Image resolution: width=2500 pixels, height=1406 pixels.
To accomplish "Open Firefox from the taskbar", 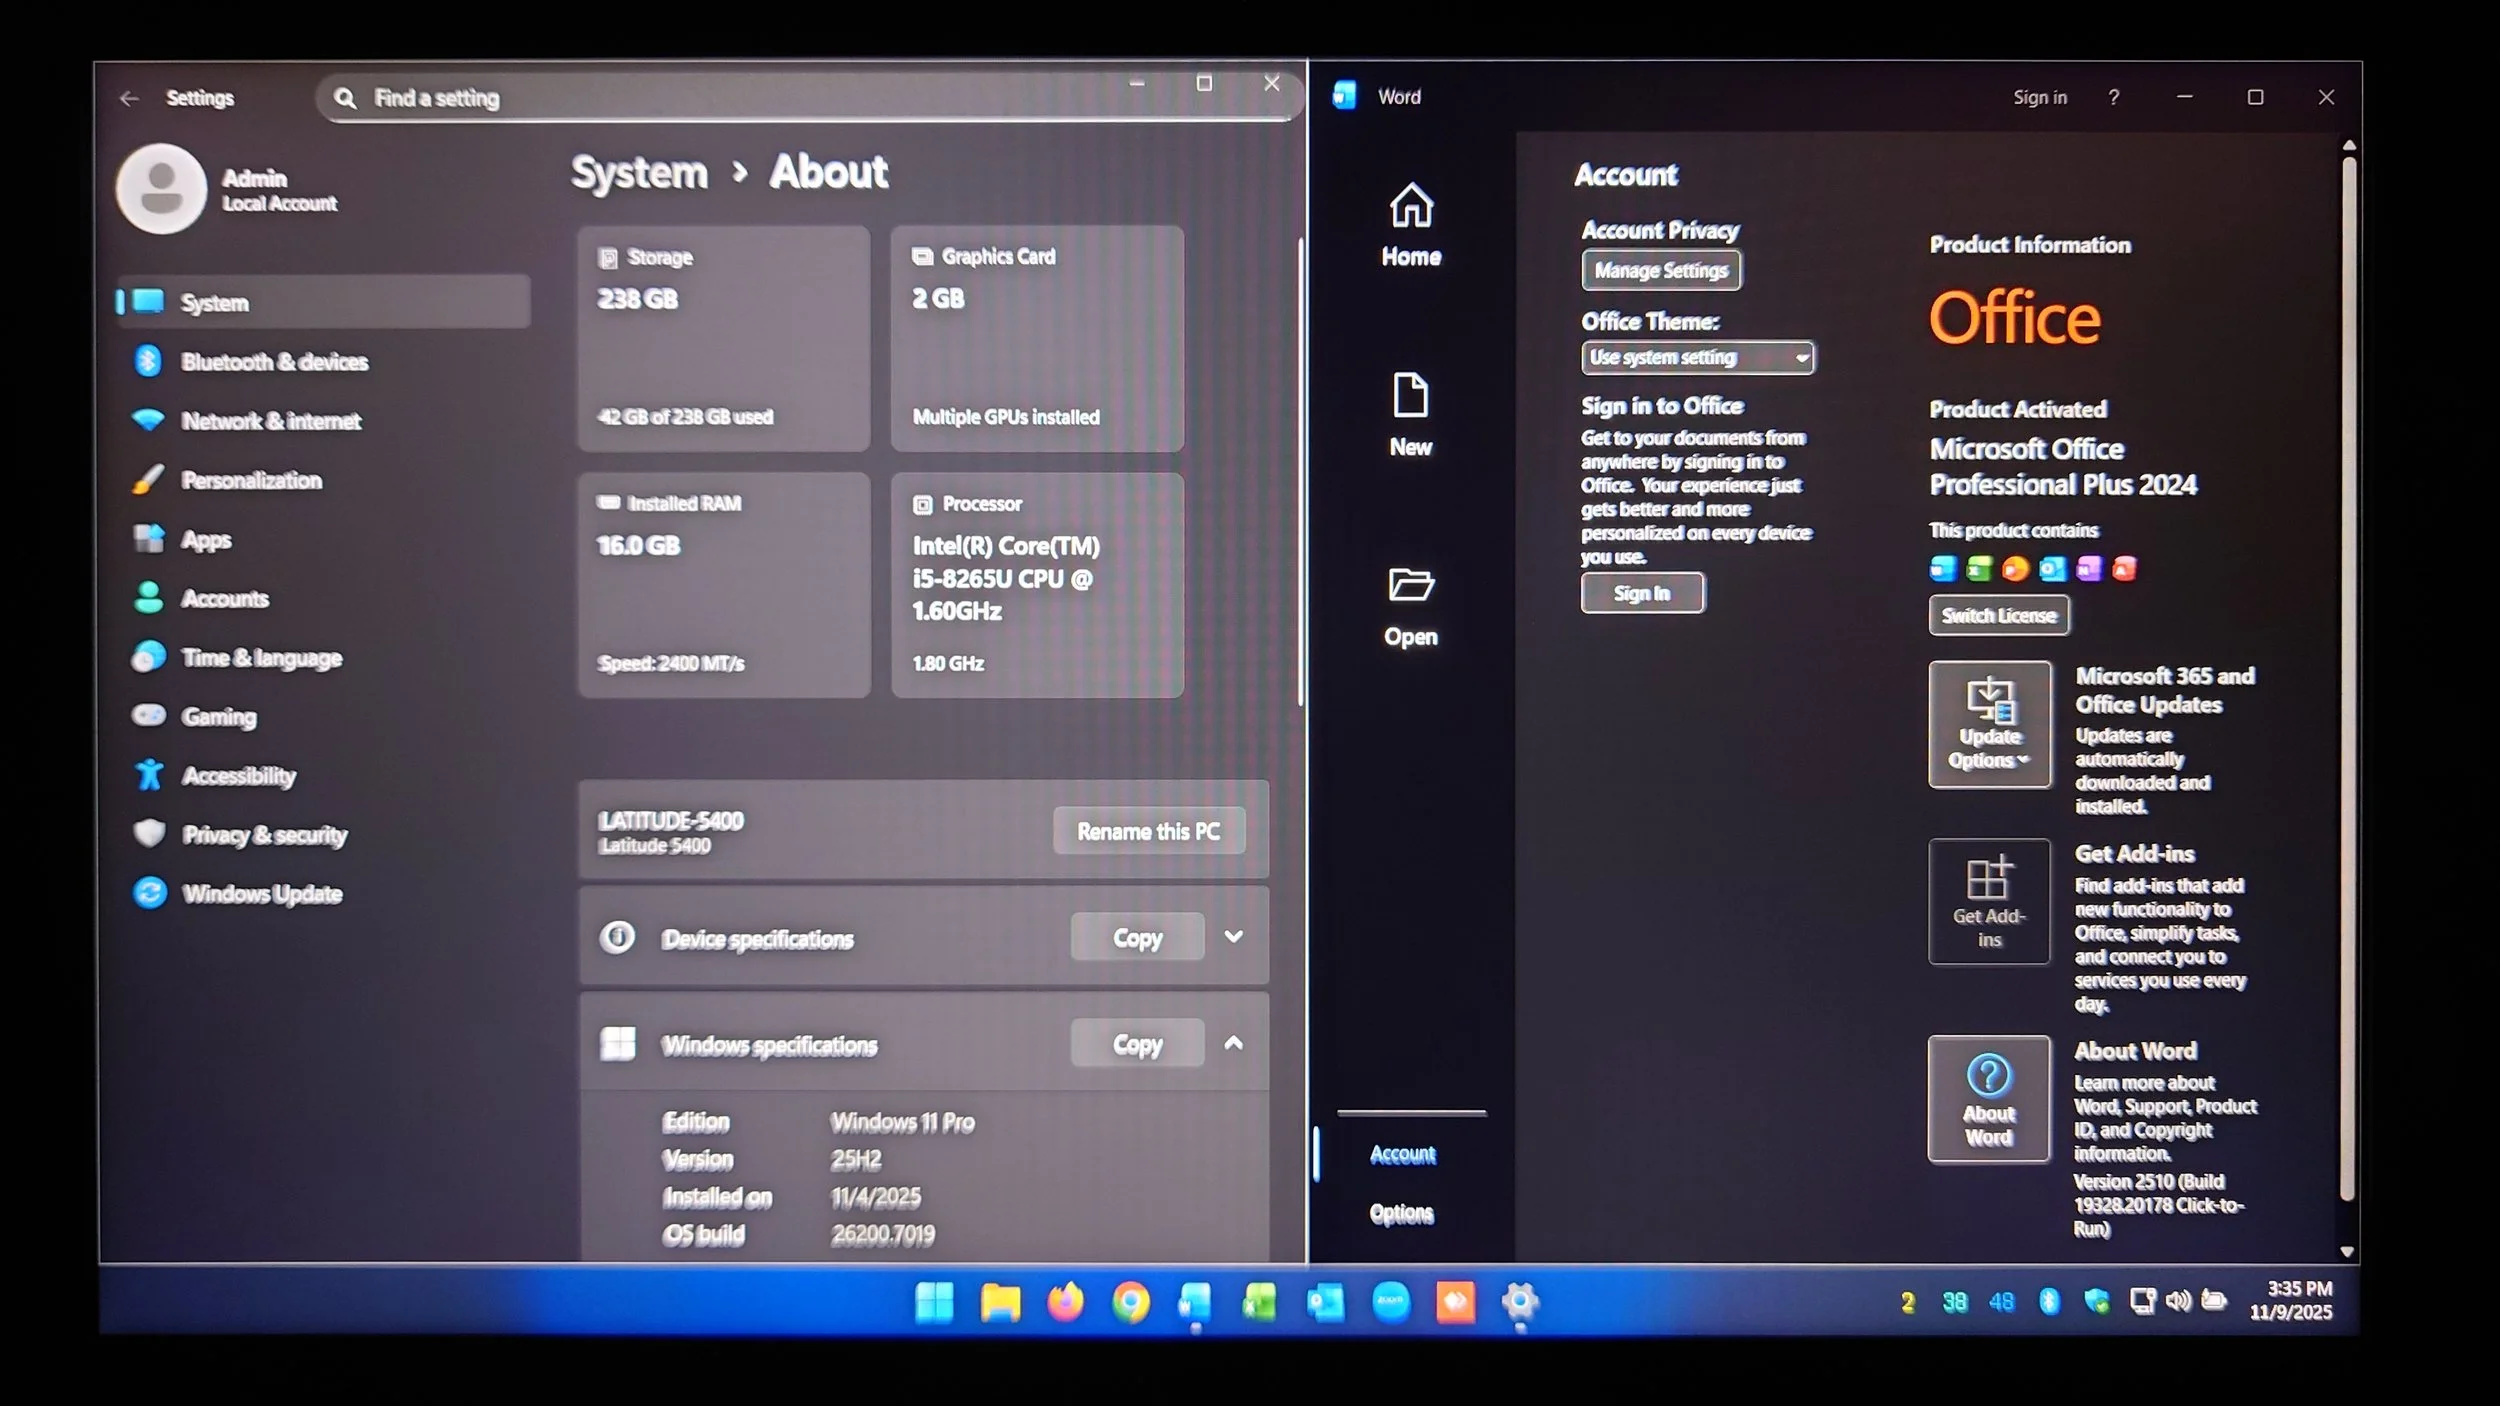I will tap(1065, 1302).
